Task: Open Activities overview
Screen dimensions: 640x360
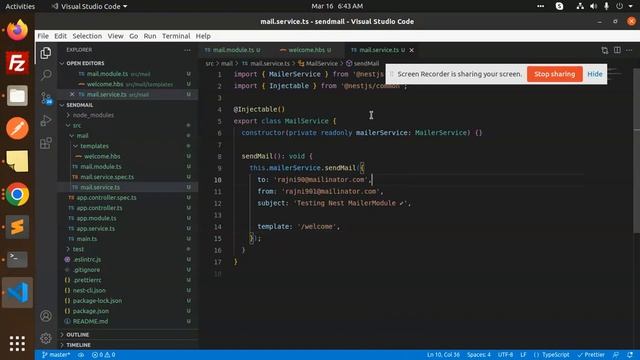Action: [x=20, y=6]
